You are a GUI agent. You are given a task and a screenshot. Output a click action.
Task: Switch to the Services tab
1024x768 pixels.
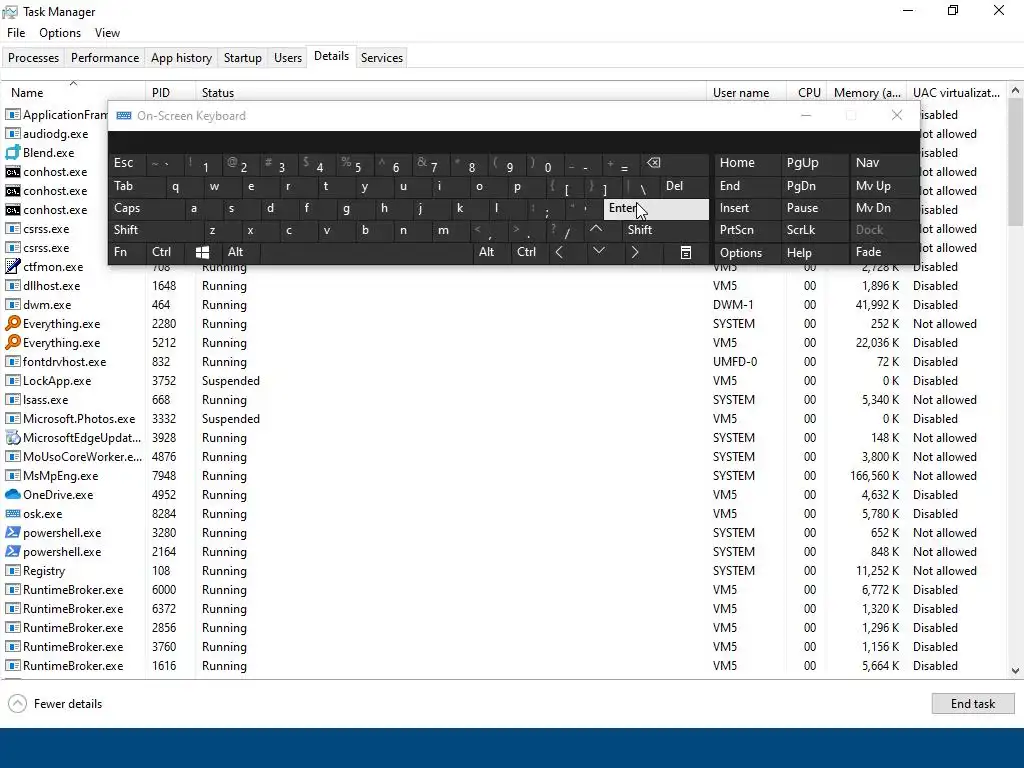(382, 57)
